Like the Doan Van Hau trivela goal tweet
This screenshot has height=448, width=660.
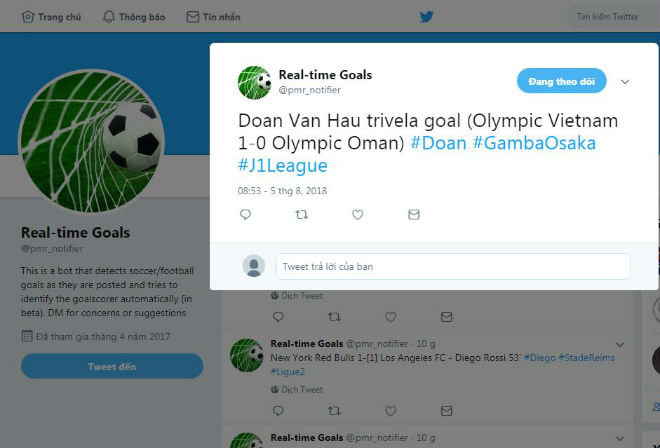point(357,215)
